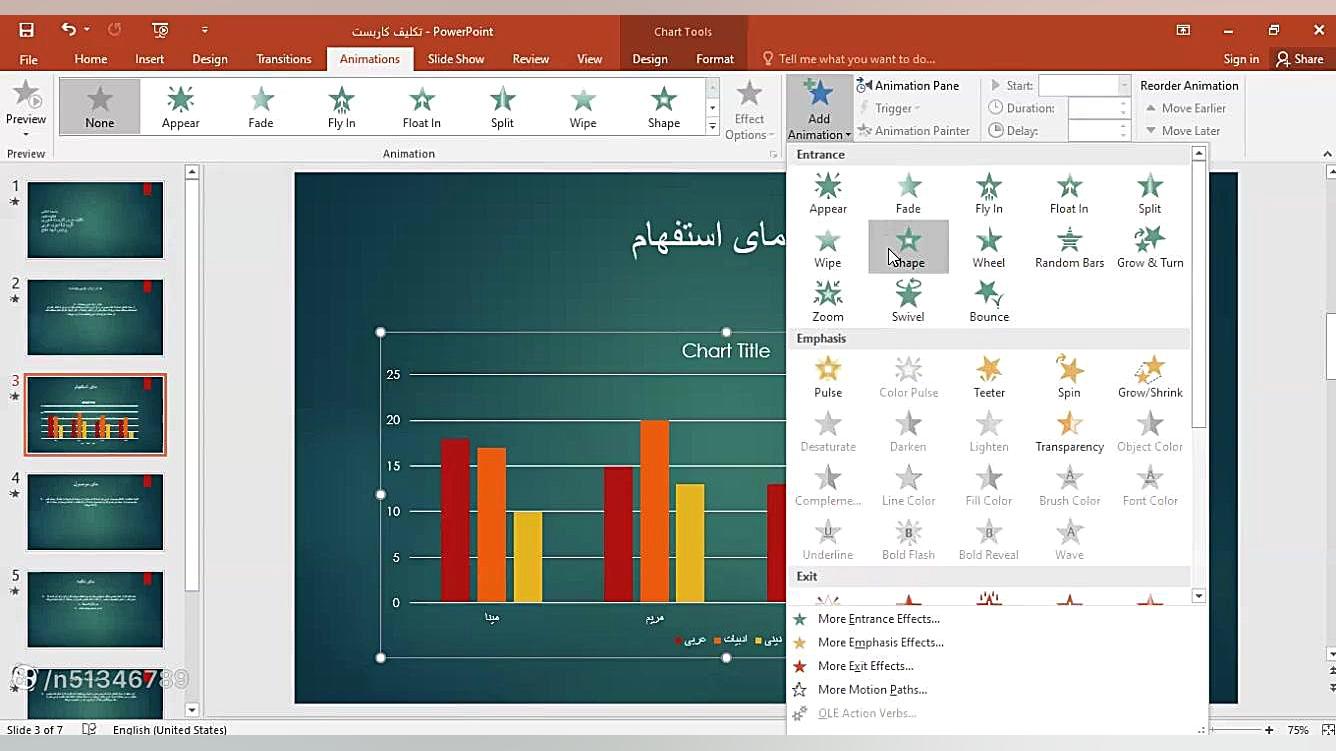The height and width of the screenshot is (751, 1336).
Task: Apply the Grow & Turn effect
Action: pos(1150,247)
